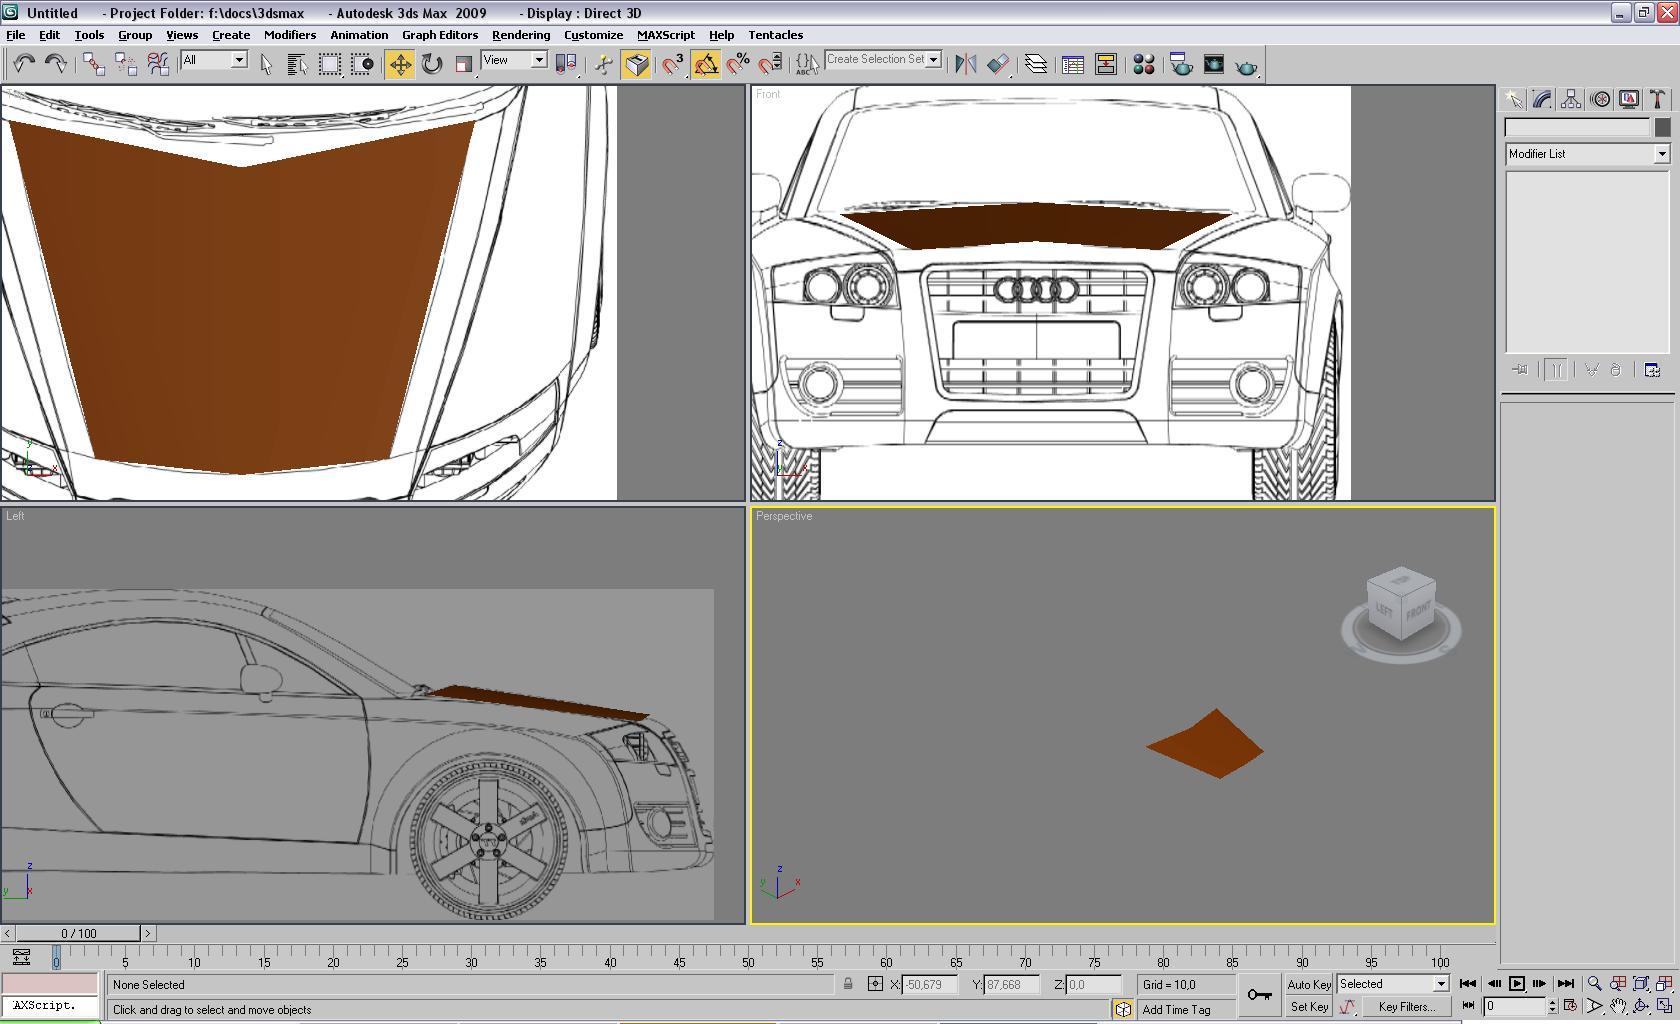1680x1024 pixels.
Task: Switch to the Create command panel tab
Action: tap(1514, 99)
